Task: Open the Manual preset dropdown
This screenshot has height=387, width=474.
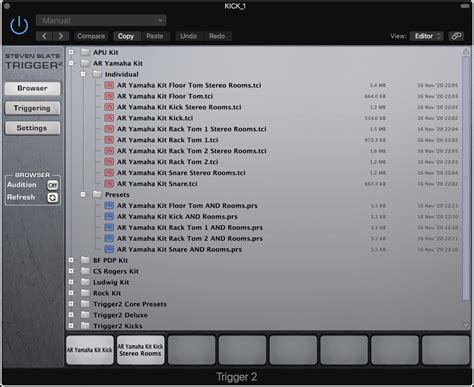Action: point(101,20)
